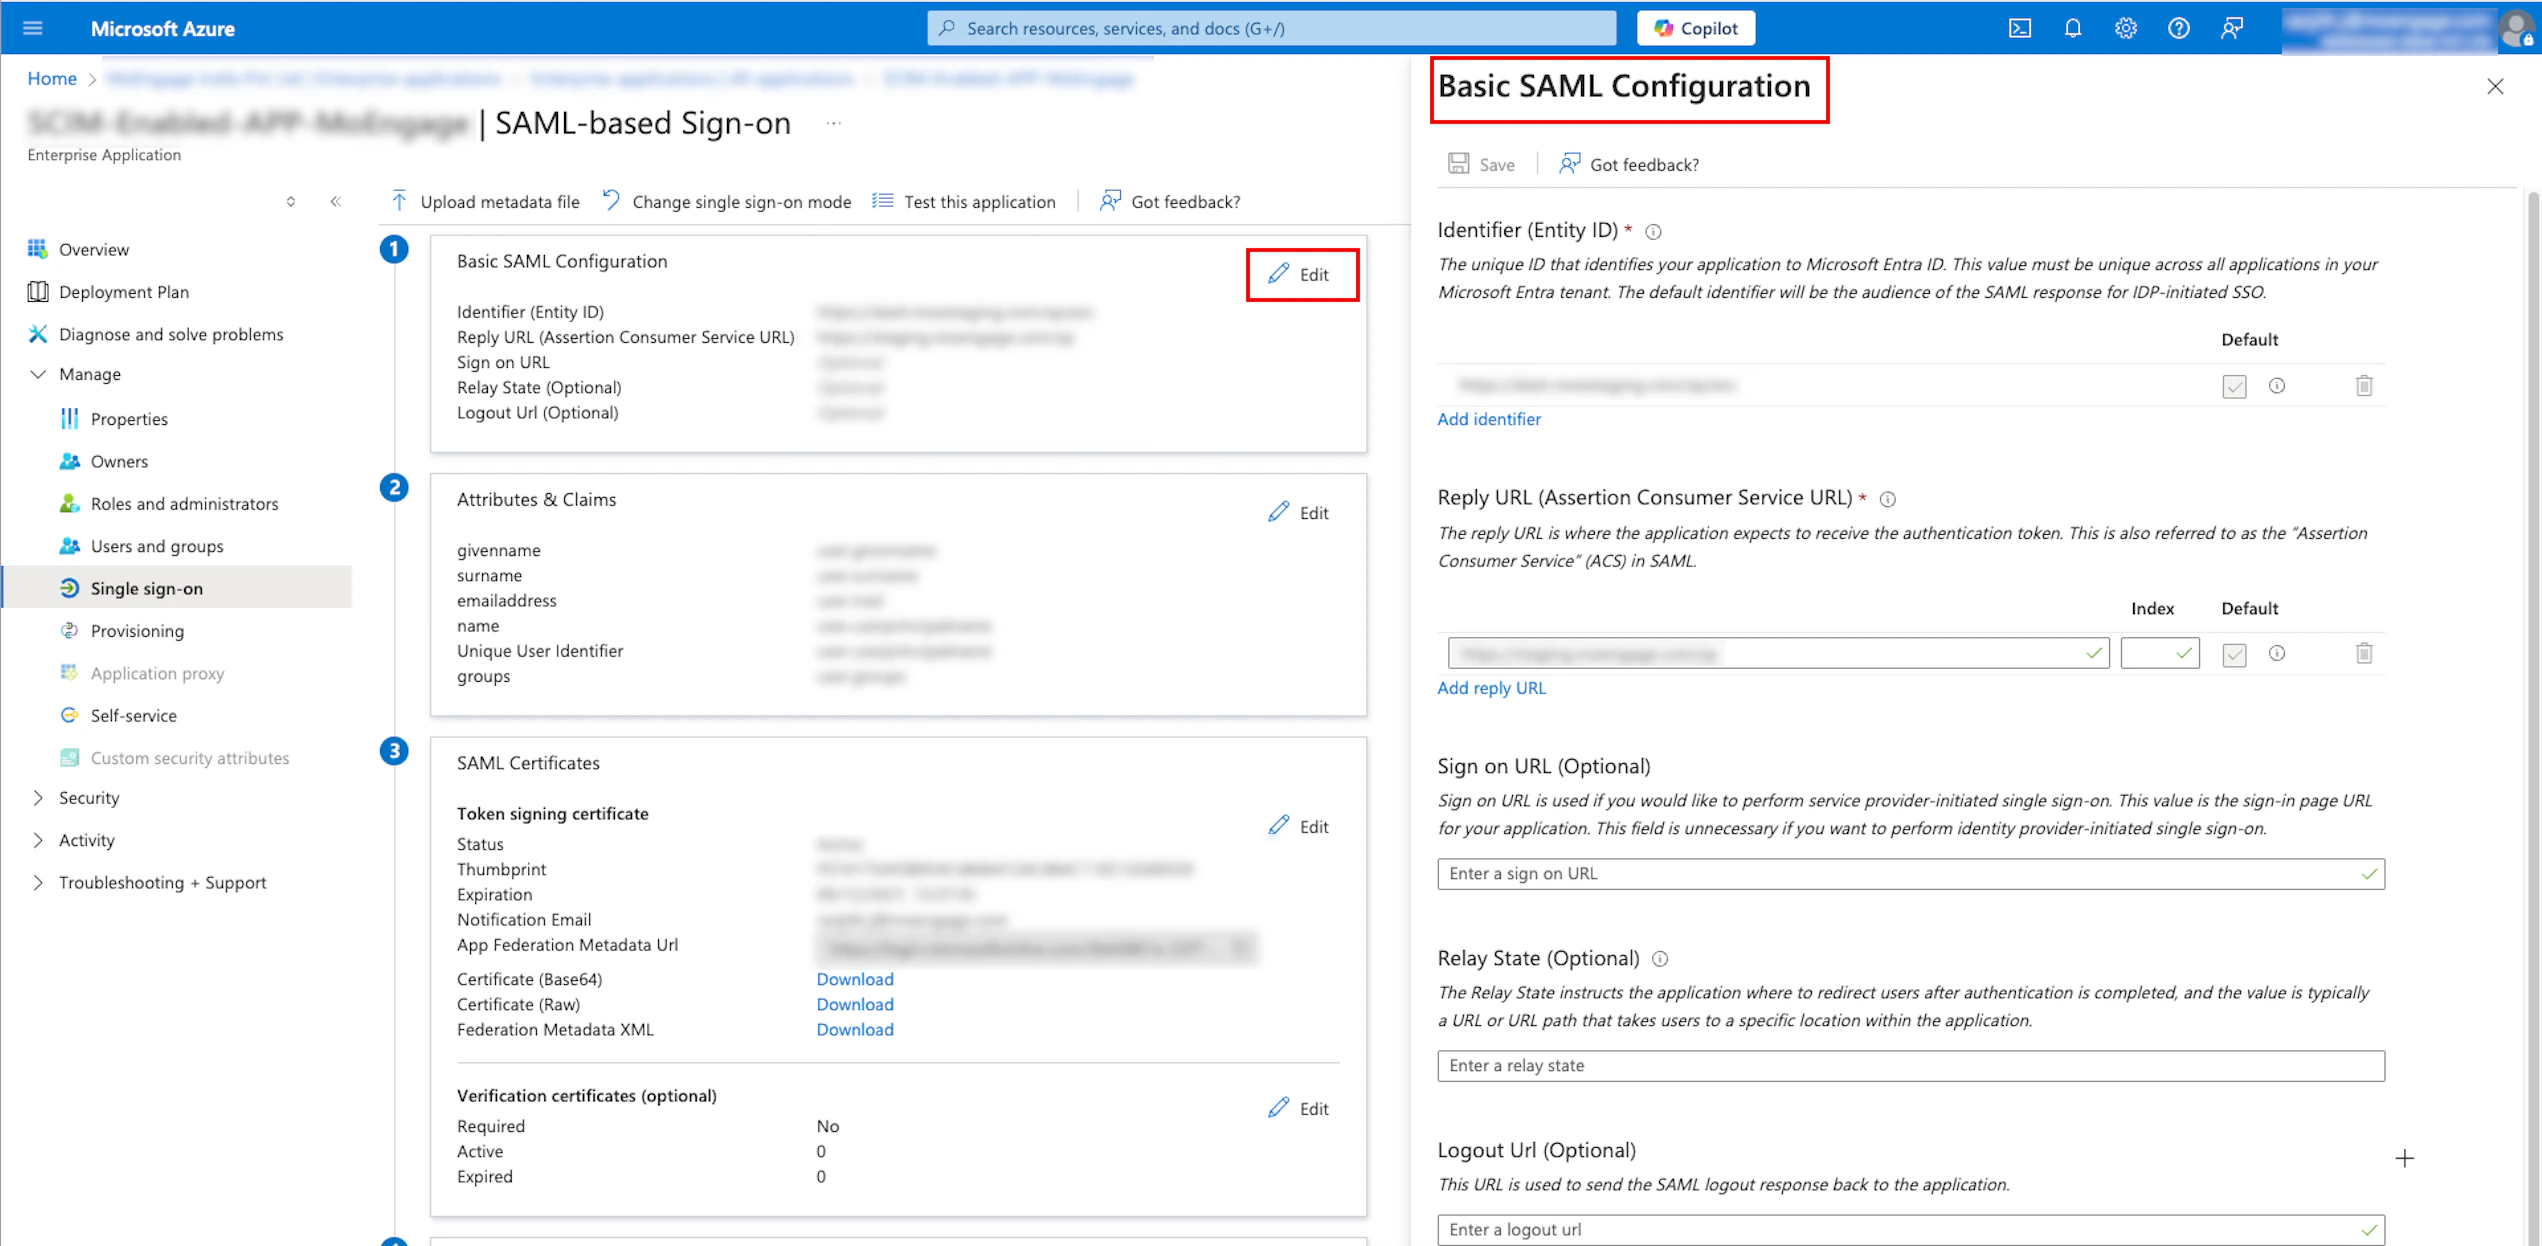Click the Add reply URL link

pyautogui.click(x=1491, y=688)
